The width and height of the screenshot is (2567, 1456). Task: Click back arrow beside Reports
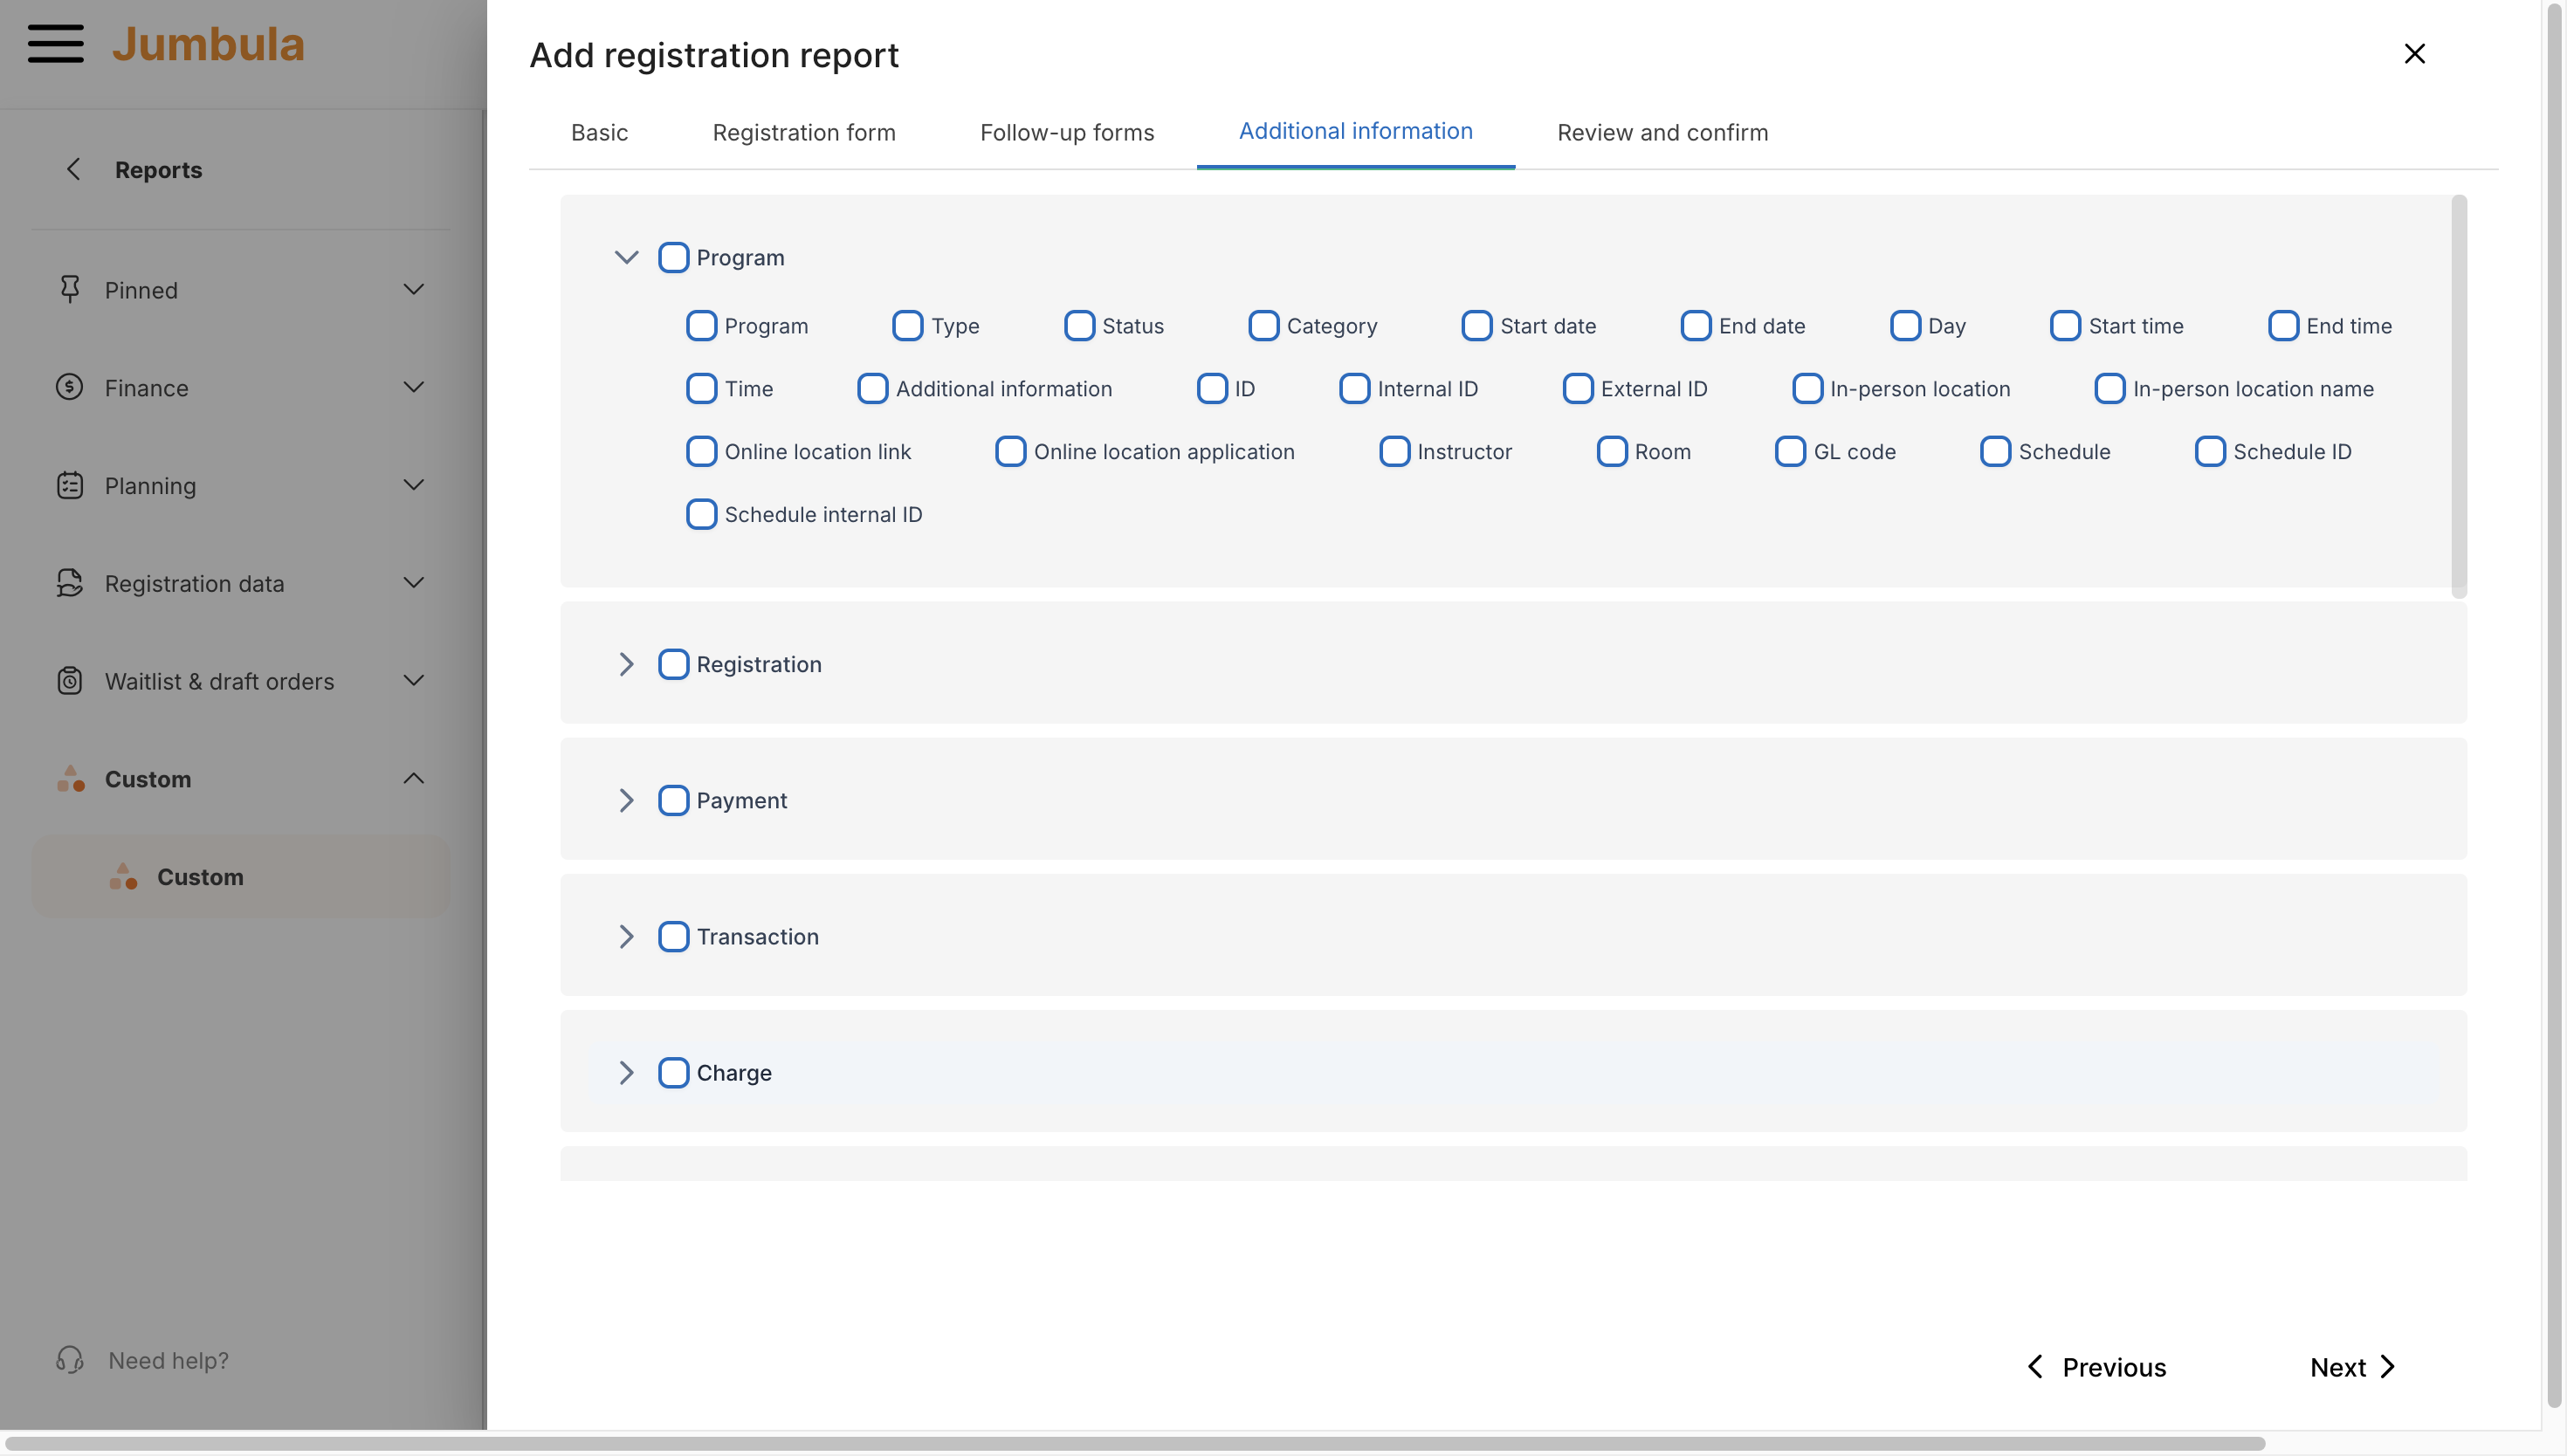click(x=73, y=169)
